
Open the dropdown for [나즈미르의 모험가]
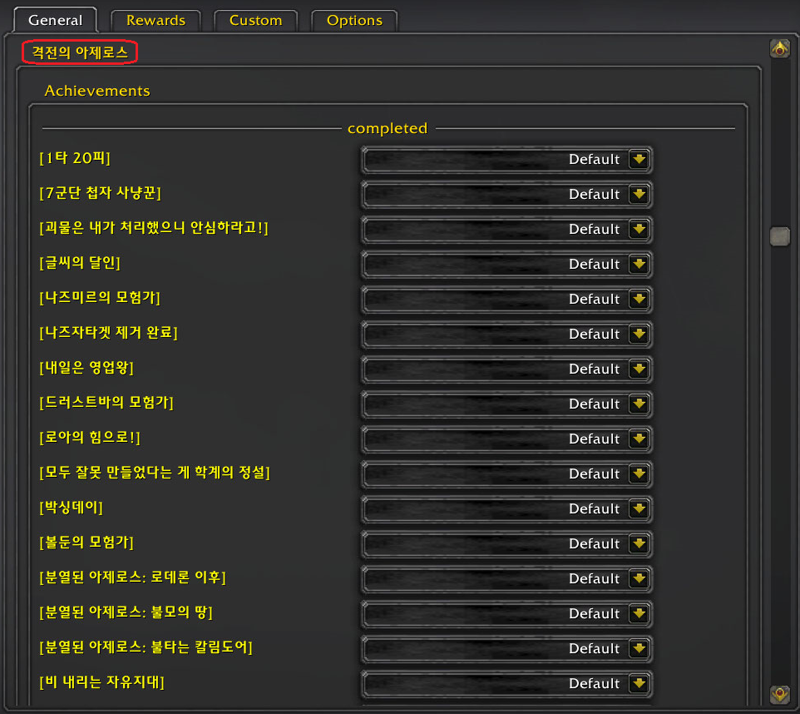point(507,299)
